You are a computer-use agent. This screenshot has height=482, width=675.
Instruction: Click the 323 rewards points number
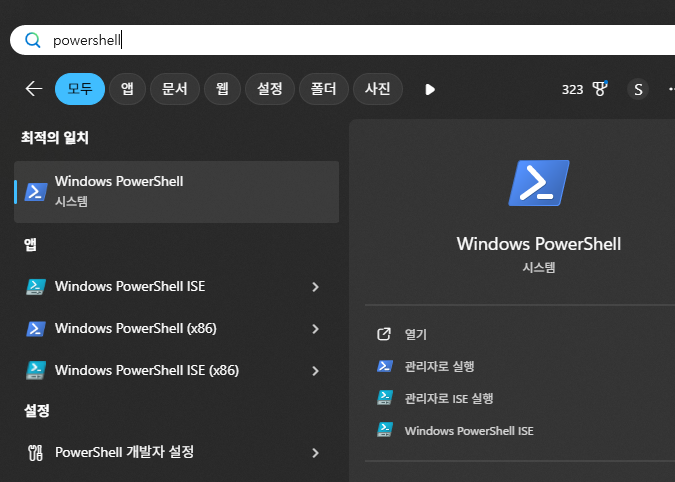tap(573, 90)
